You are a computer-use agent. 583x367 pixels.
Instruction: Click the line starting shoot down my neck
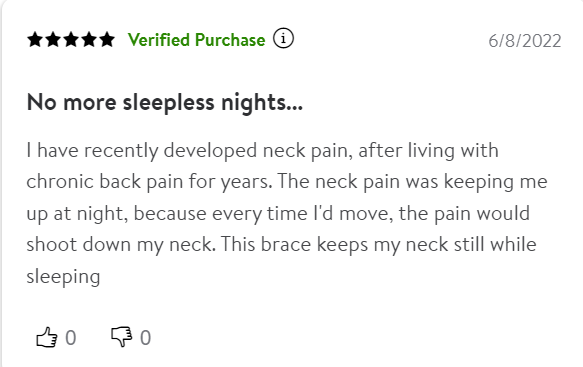(281, 245)
